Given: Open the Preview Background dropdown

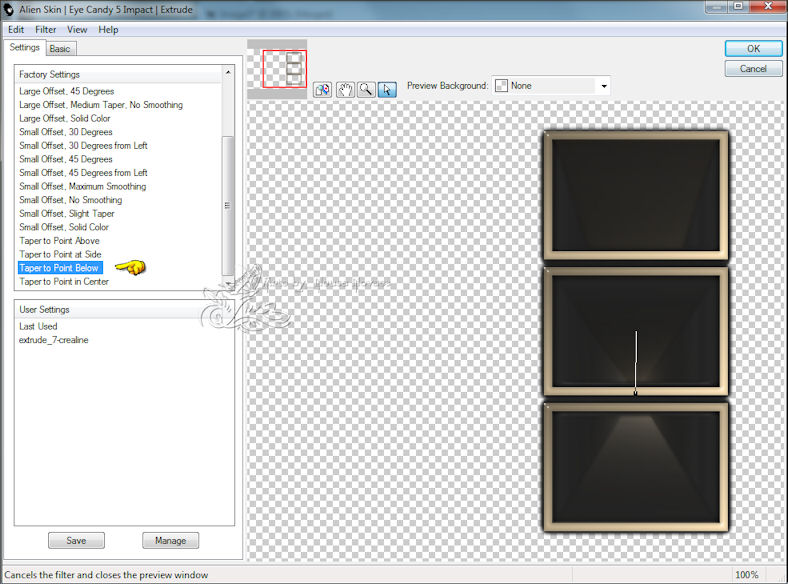Looking at the screenshot, I should [x=551, y=86].
